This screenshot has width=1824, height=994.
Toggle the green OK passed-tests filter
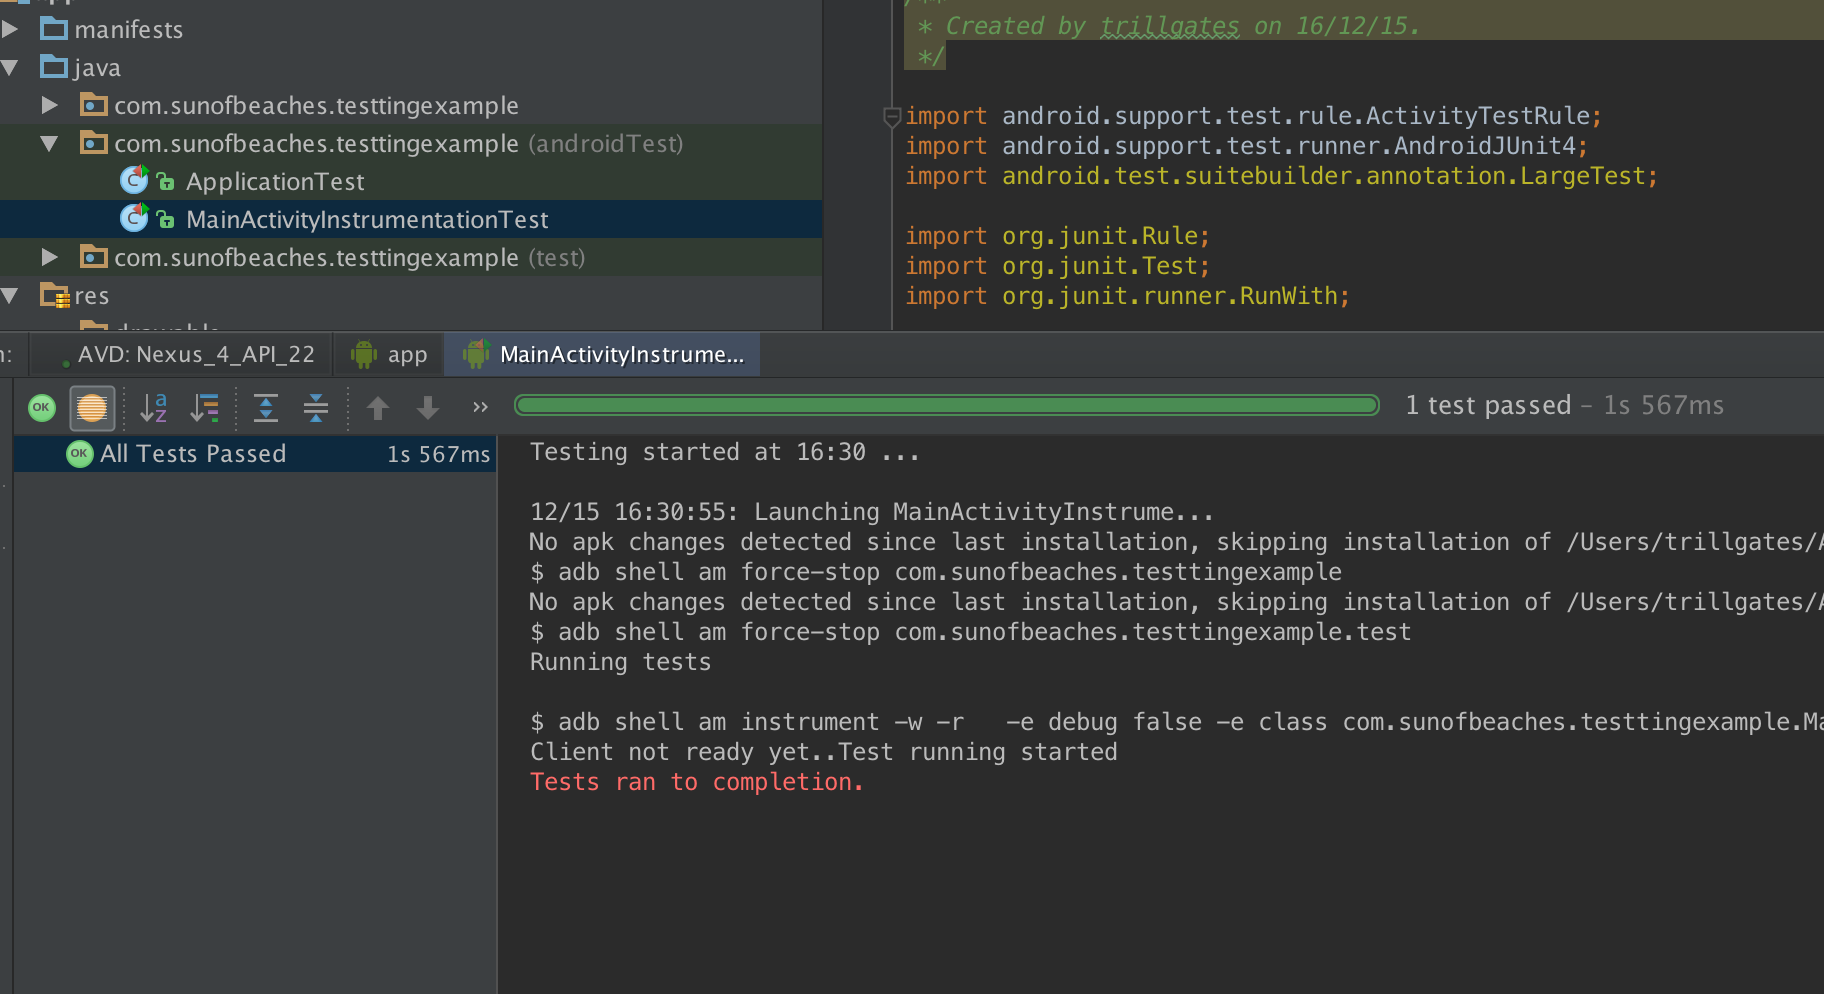(x=42, y=407)
